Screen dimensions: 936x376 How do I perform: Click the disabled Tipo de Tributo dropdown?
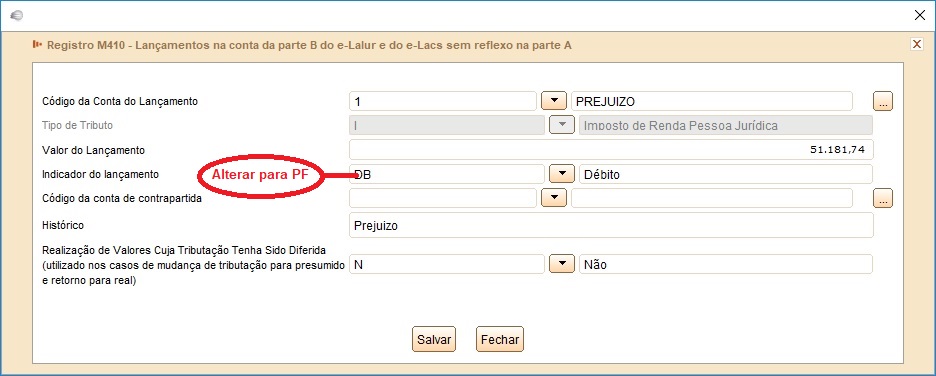tap(561, 125)
